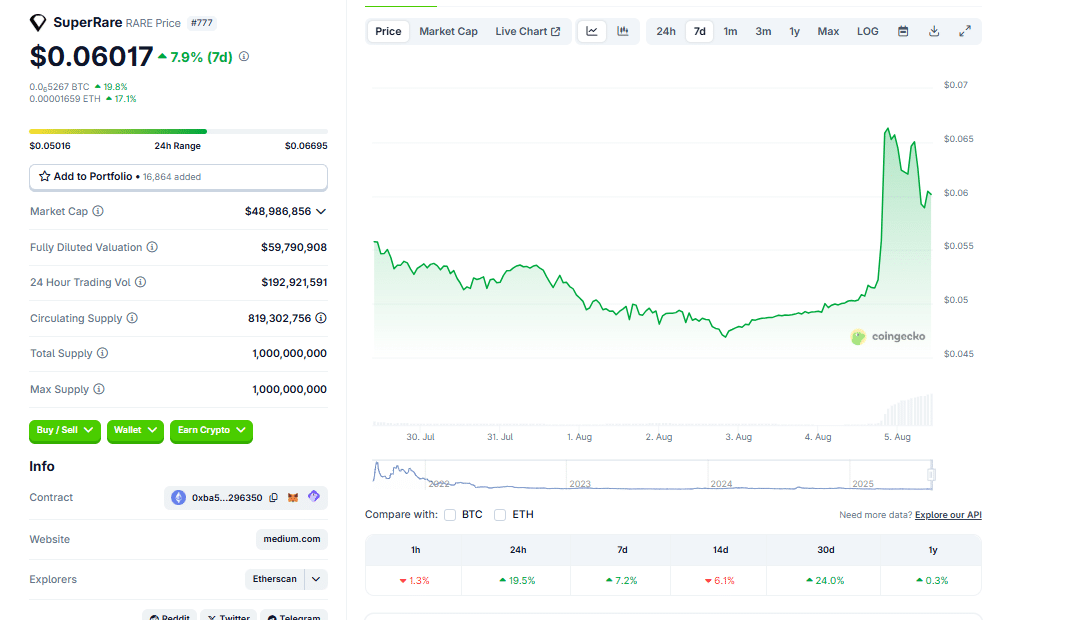Open the medium.com website link
The height and width of the screenshot is (620, 1080).
[292, 539]
